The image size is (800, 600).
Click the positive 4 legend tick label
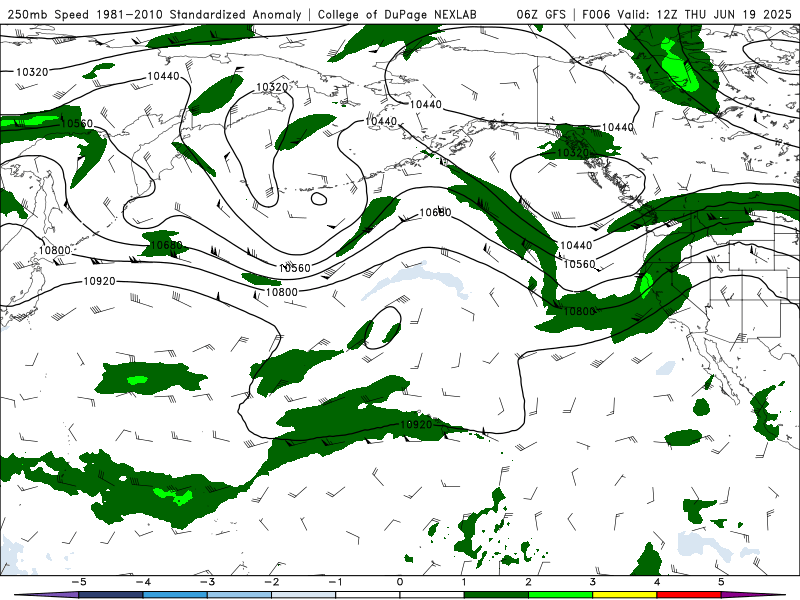(x=657, y=582)
